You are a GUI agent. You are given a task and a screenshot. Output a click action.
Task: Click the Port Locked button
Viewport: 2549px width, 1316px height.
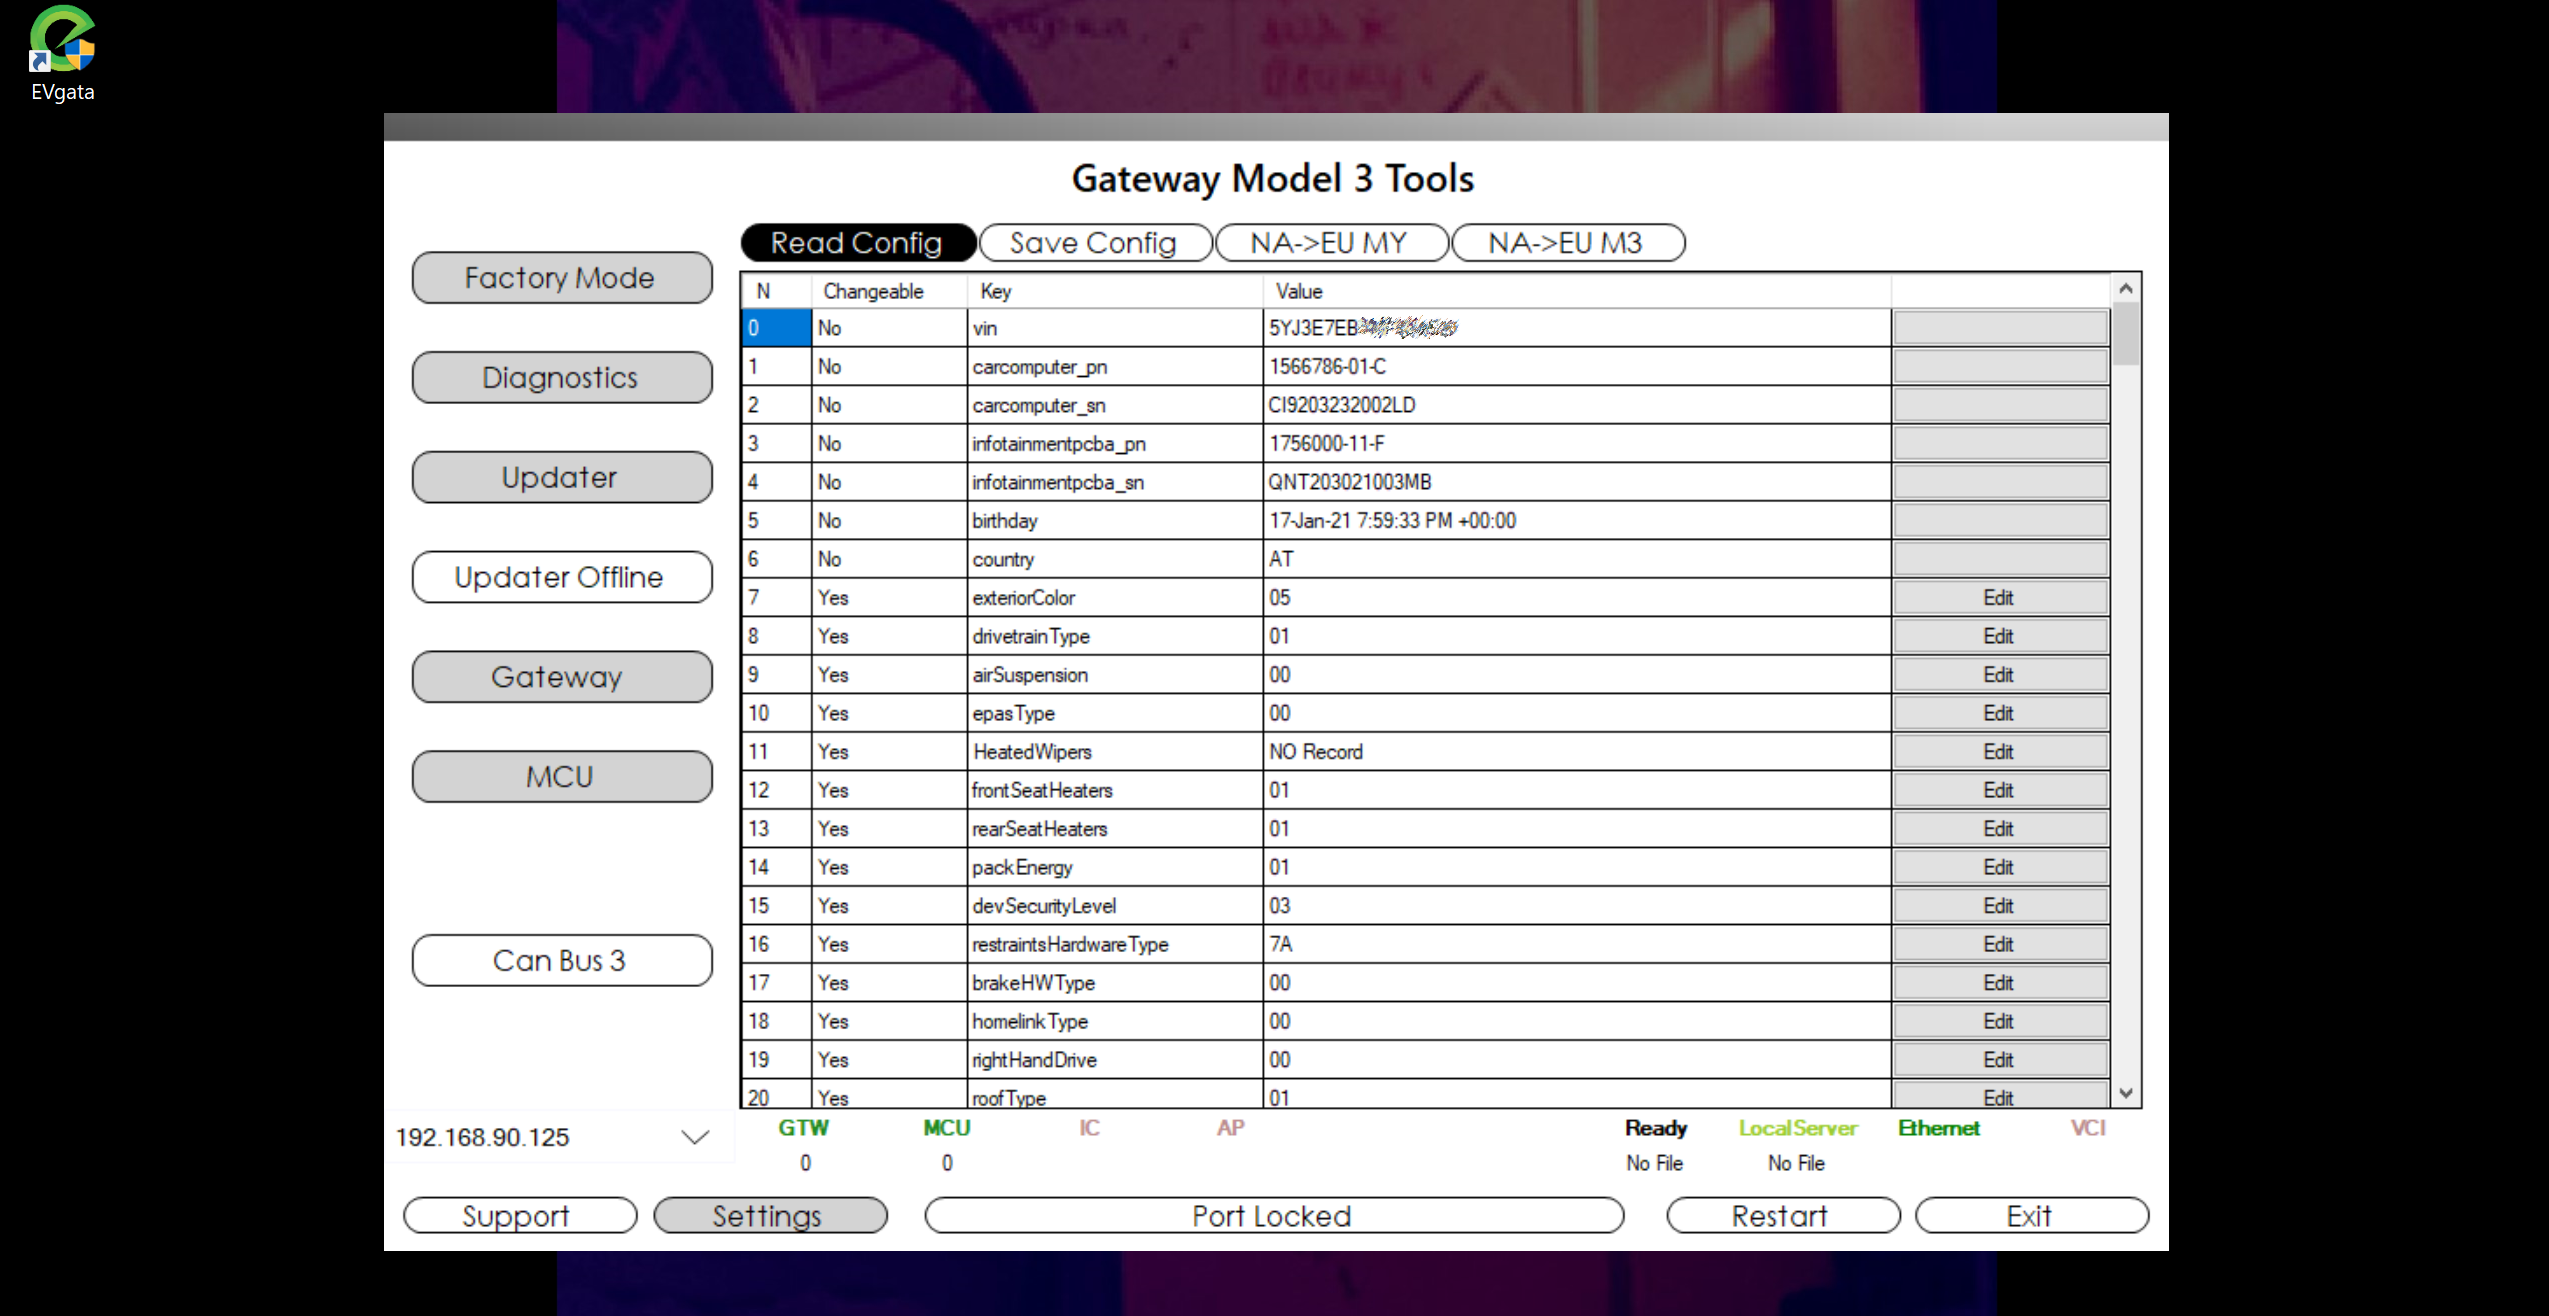point(1273,1216)
